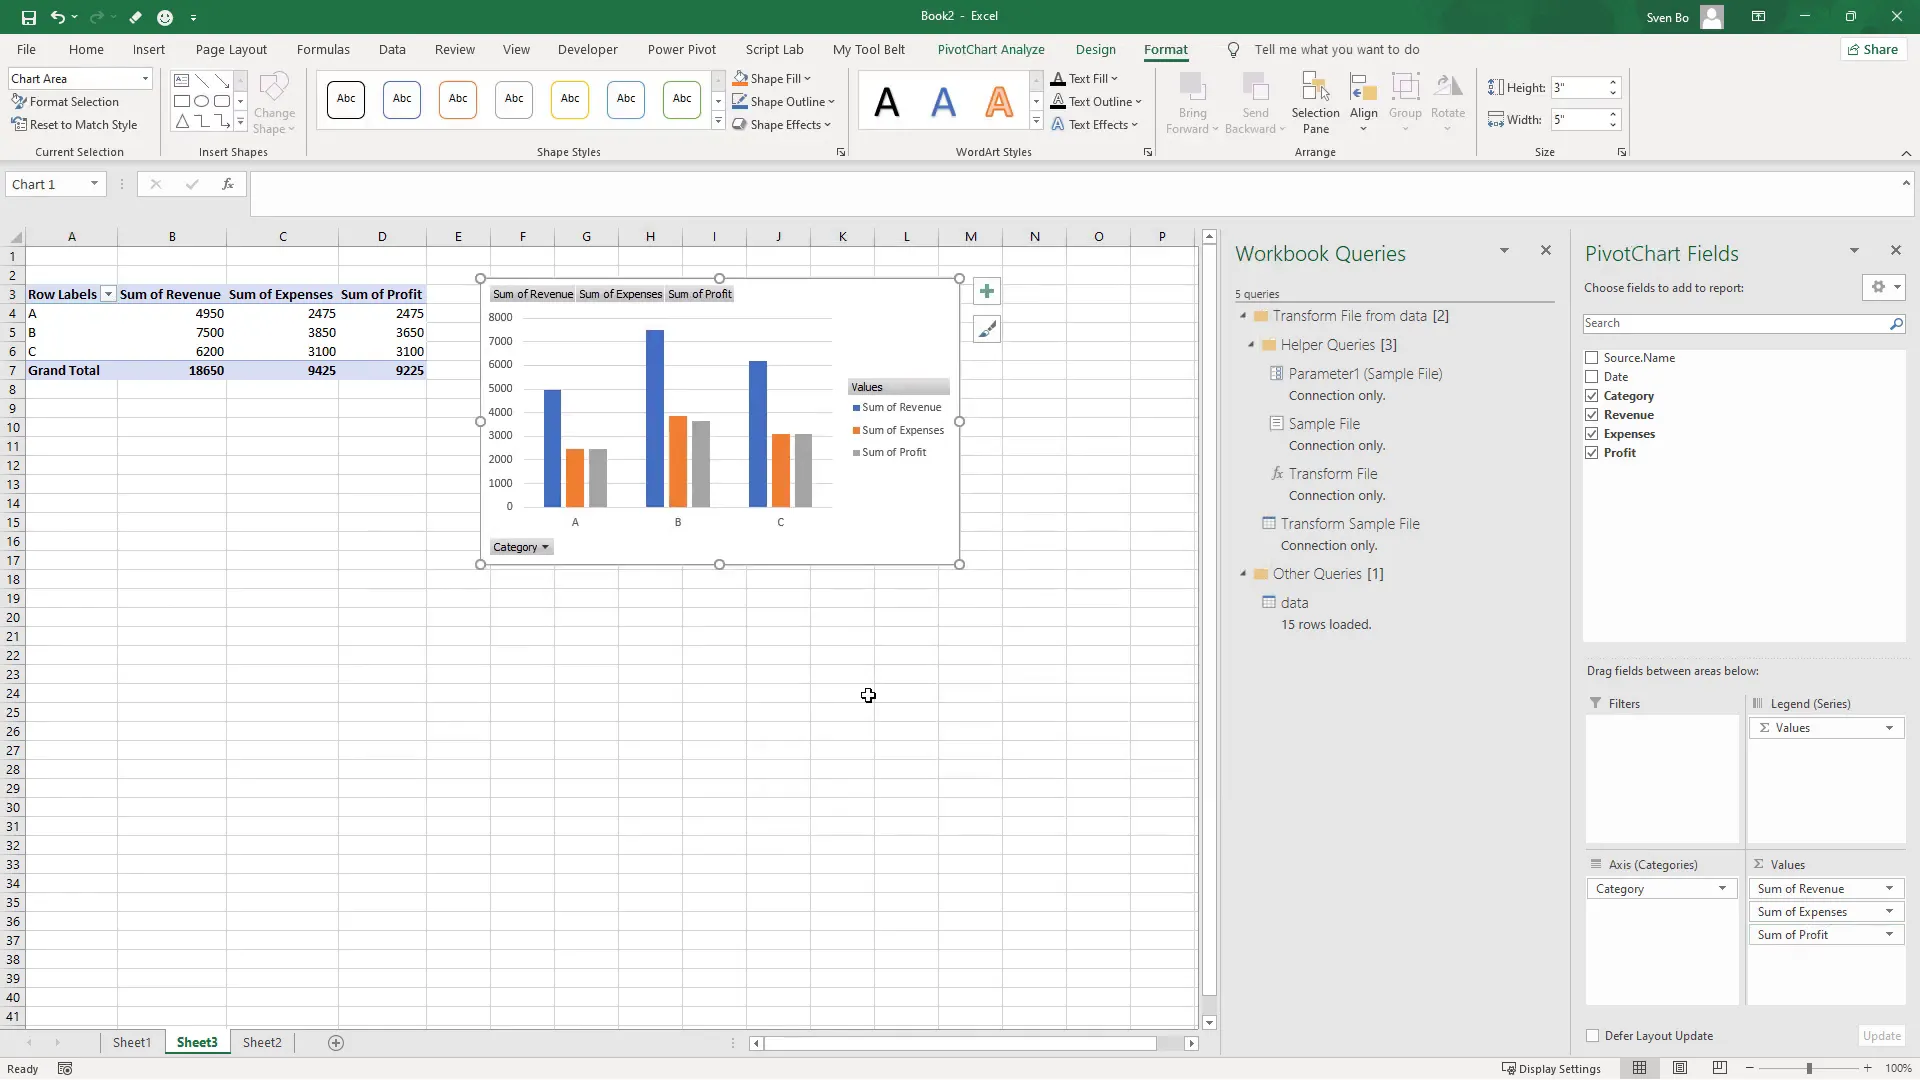Open the PivotChart Fields settings gear

click(1877, 287)
